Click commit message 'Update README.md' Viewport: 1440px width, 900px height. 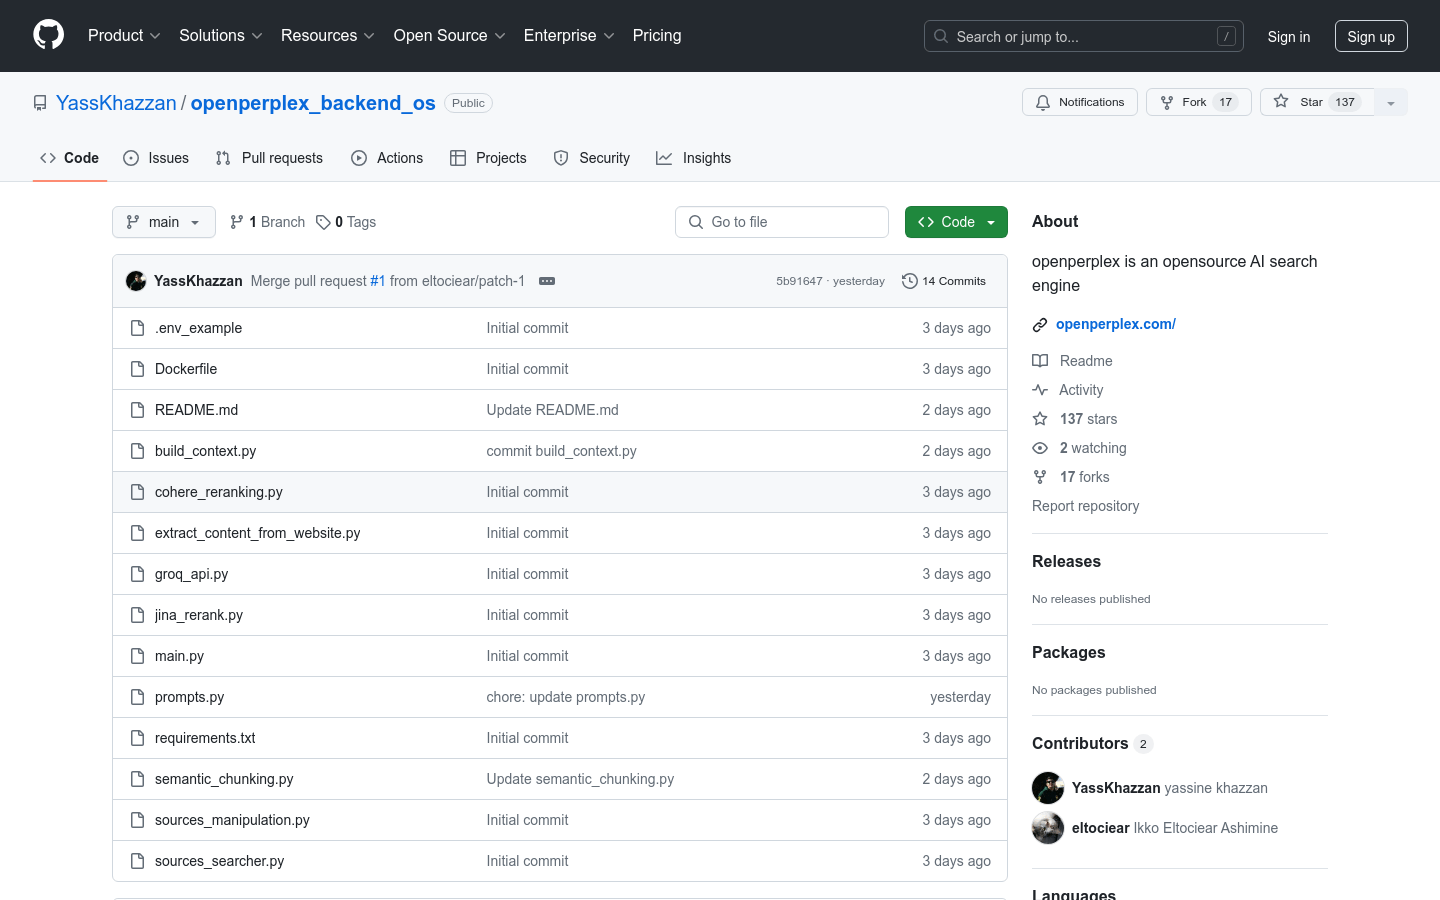553,410
